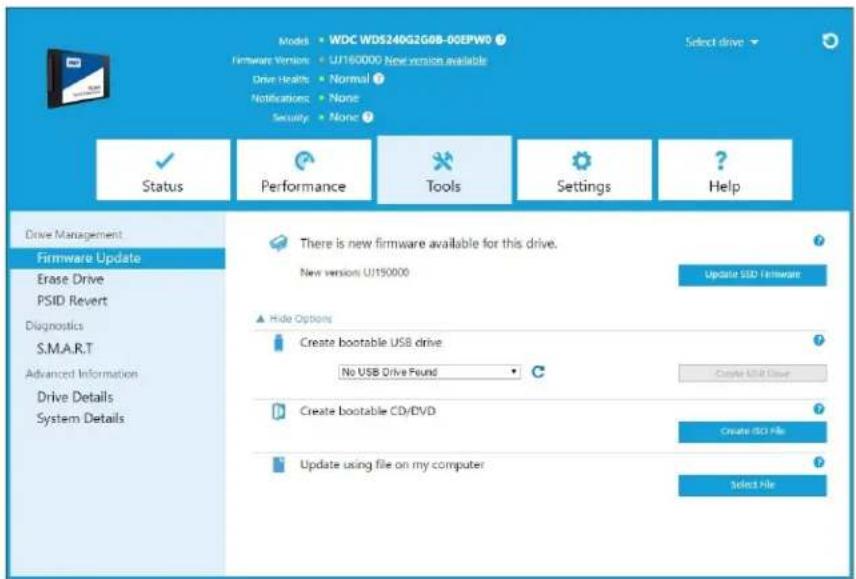This screenshot has height=579, width=856.
Task: Open System Details in the sidebar
Action: pyautogui.click(x=80, y=419)
